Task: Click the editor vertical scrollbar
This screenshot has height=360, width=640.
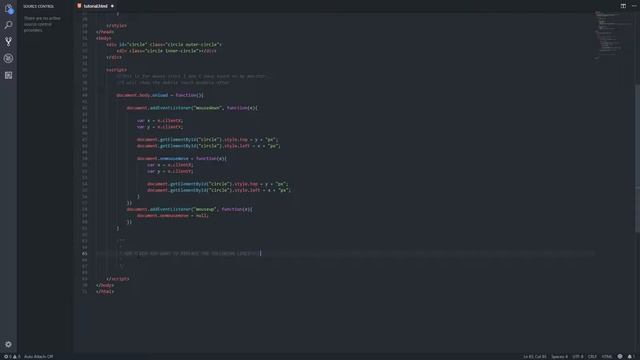Action: click(x=637, y=158)
